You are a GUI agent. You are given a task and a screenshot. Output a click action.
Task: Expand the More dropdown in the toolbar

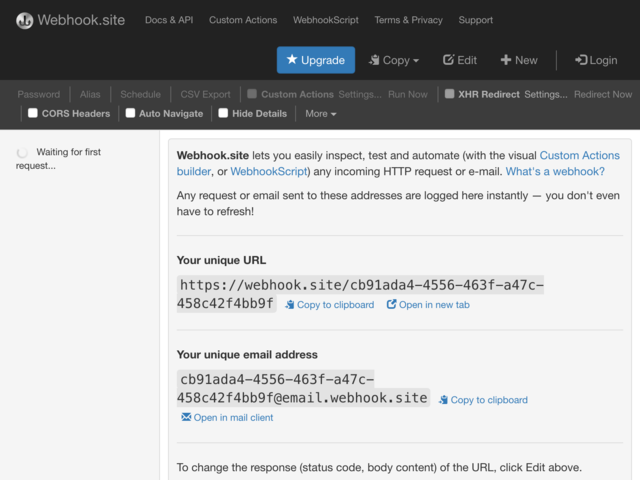pos(321,114)
